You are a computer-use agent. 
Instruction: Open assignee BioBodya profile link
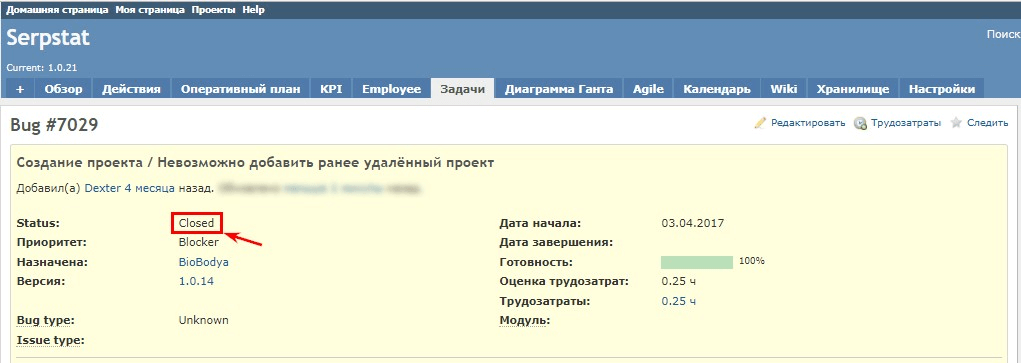tap(204, 262)
